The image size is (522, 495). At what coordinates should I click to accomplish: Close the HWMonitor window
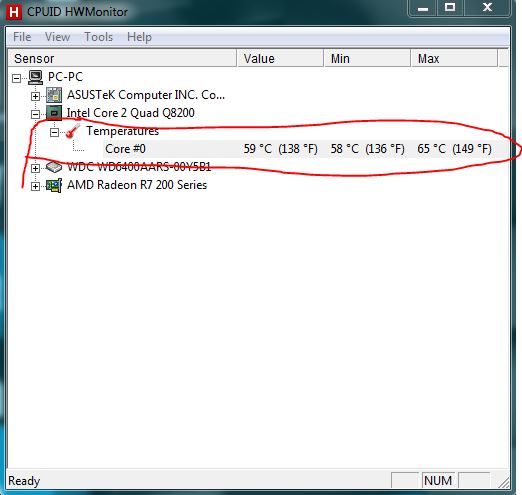487,8
